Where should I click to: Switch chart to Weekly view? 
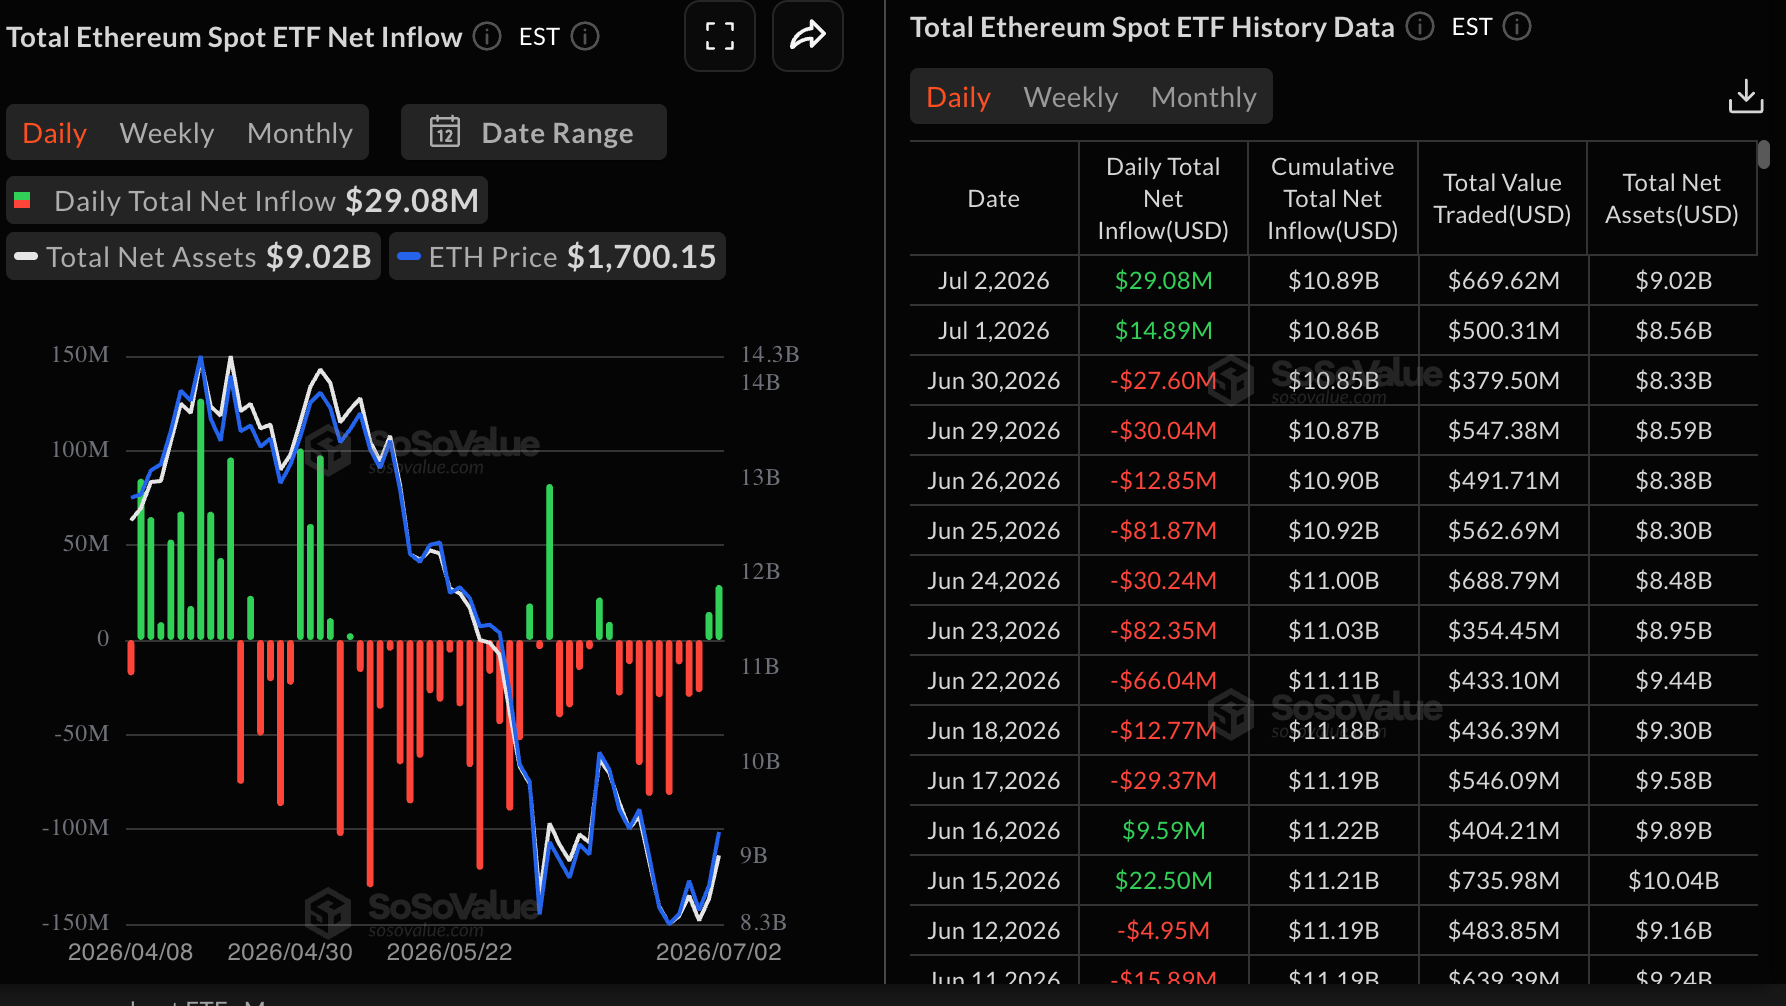pos(167,133)
